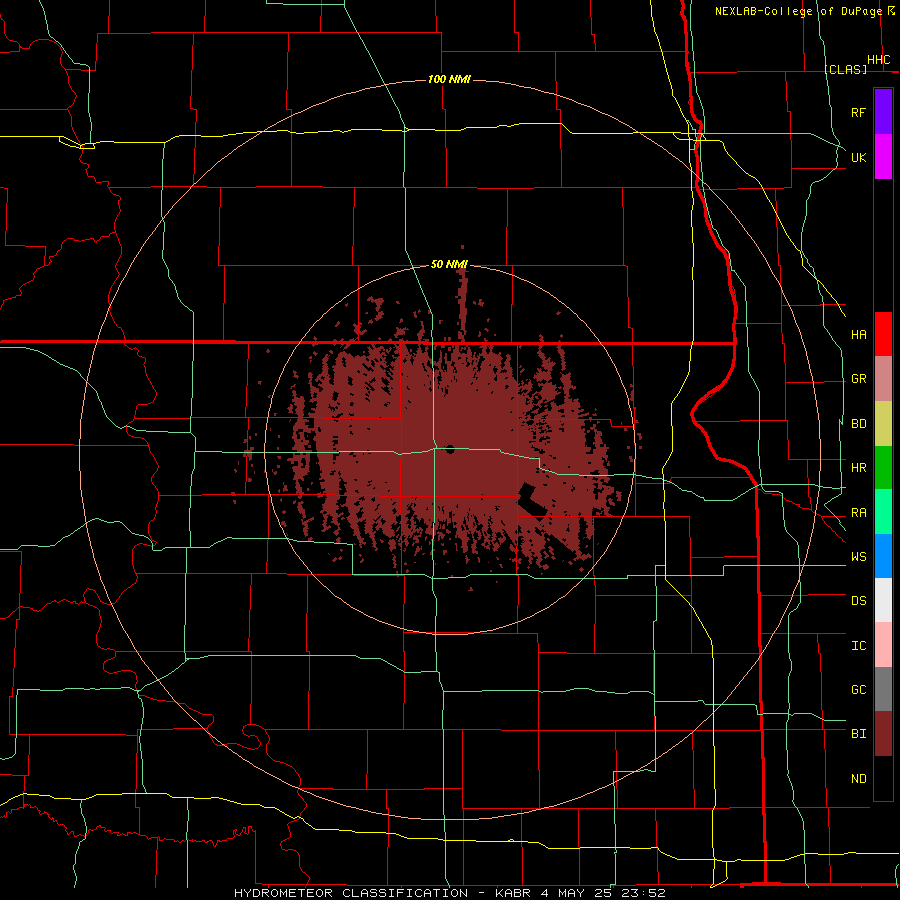
Task: Click the RF legend label
Action: click(x=858, y=112)
